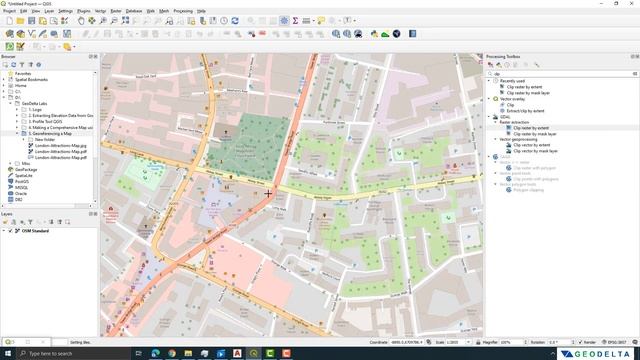Select the OSM Standard layer name

[x=35, y=231]
